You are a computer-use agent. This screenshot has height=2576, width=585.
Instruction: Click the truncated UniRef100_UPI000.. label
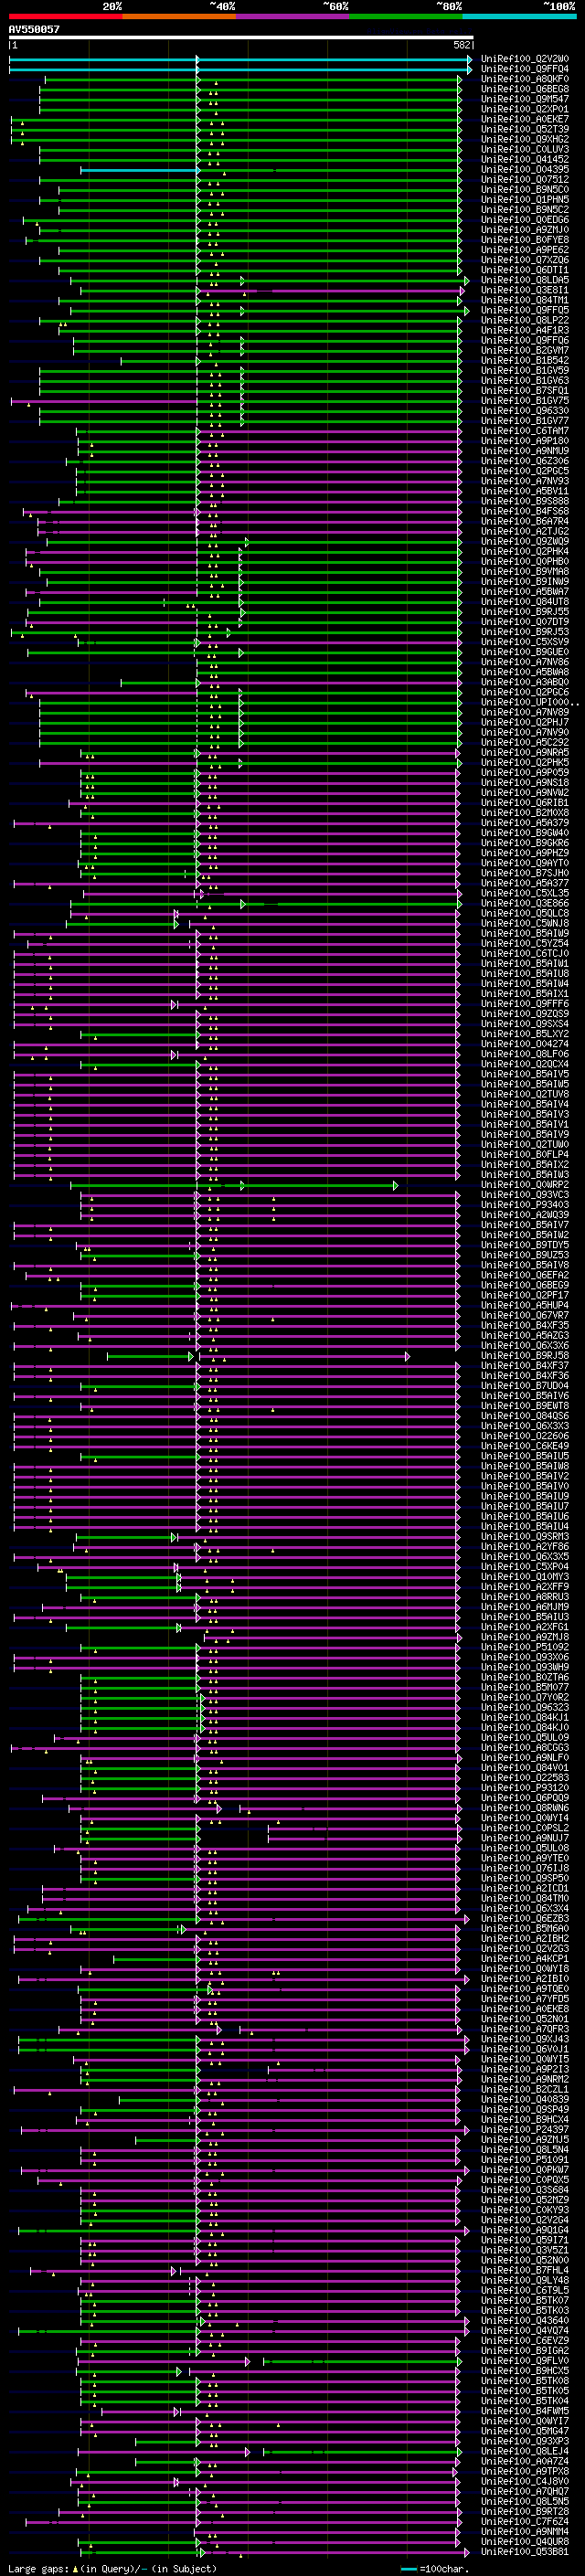coord(529,702)
